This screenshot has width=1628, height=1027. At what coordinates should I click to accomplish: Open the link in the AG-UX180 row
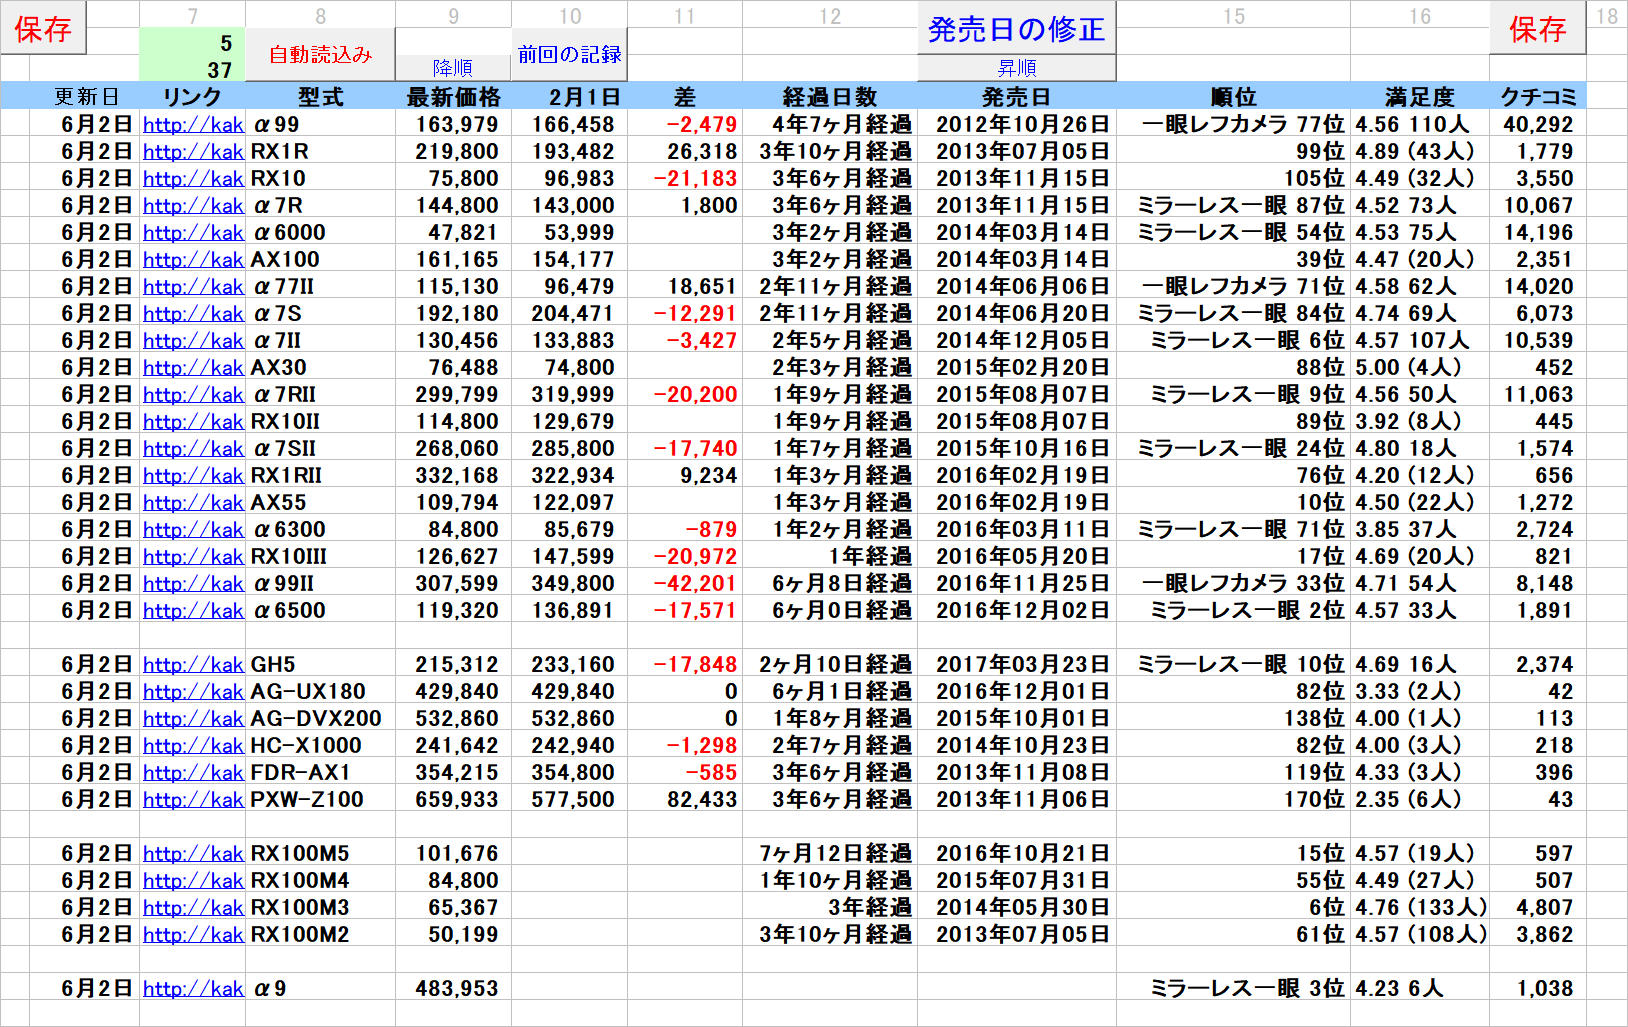193,692
